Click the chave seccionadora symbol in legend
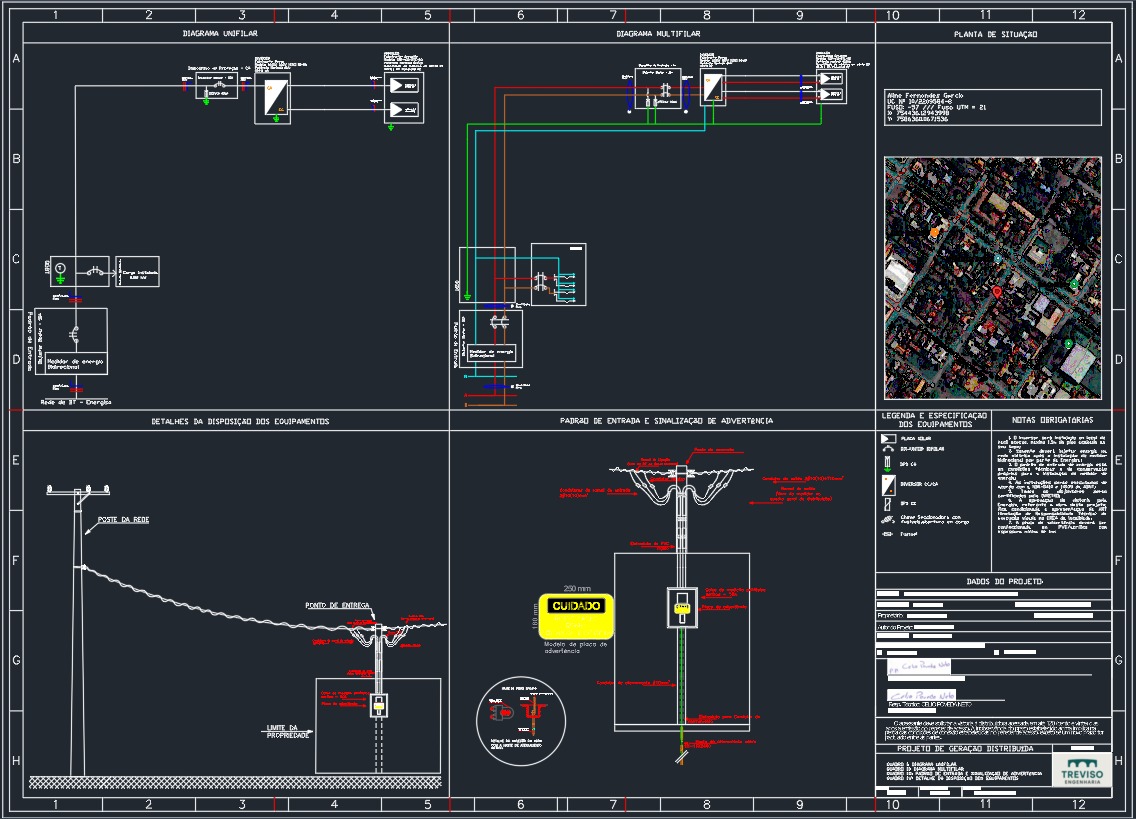The width and height of the screenshot is (1136, 819). pos(888,520)
